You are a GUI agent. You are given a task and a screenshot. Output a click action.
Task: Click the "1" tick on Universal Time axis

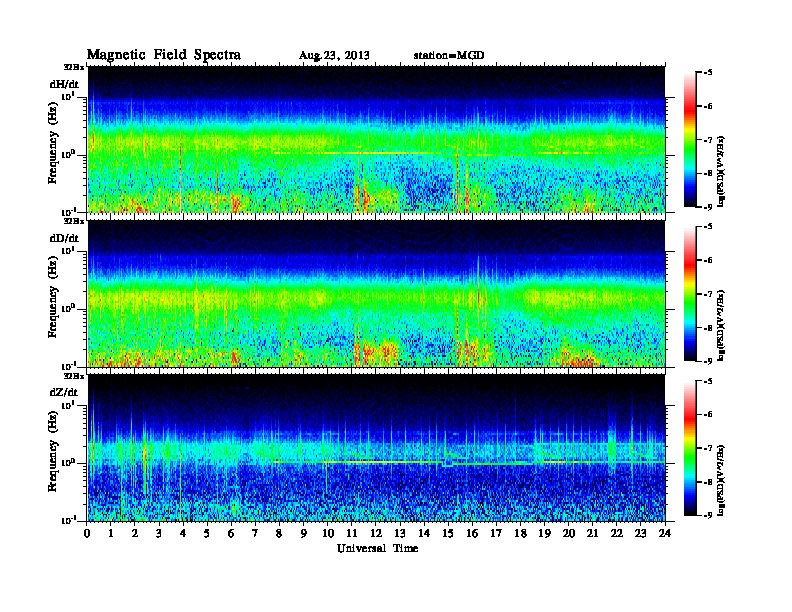(x=111, y=534)
